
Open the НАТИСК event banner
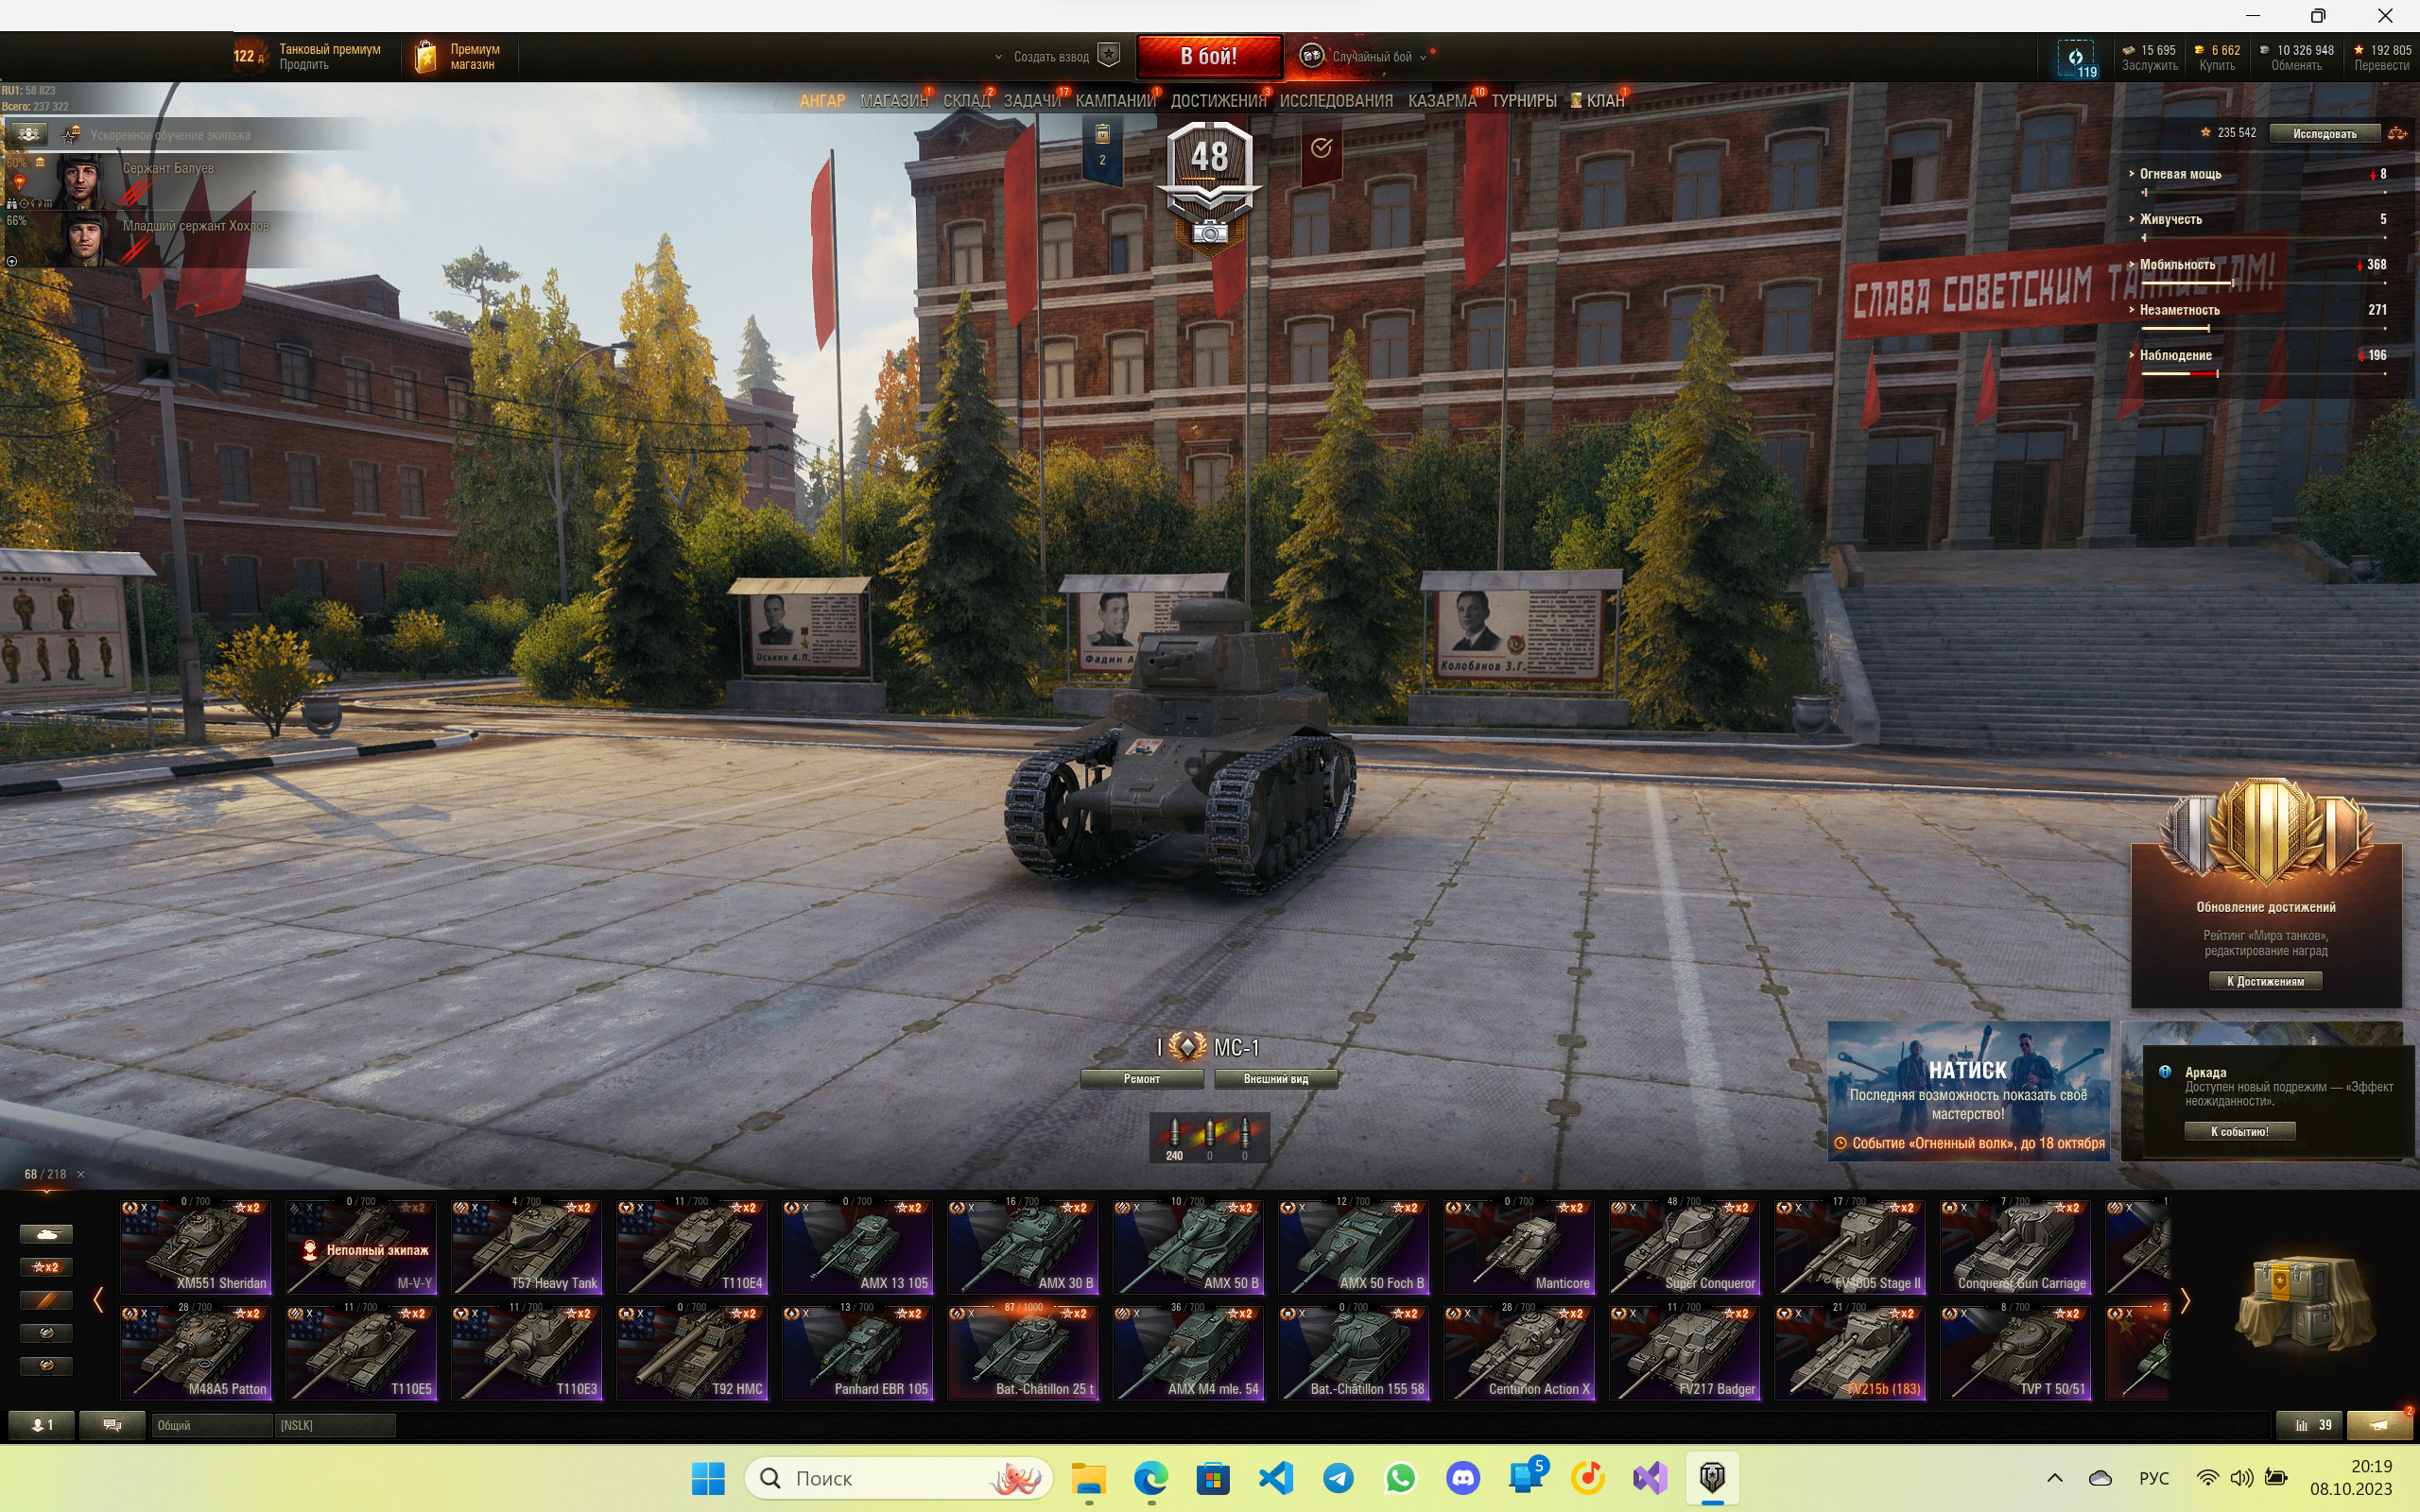click(1968, 1090)
